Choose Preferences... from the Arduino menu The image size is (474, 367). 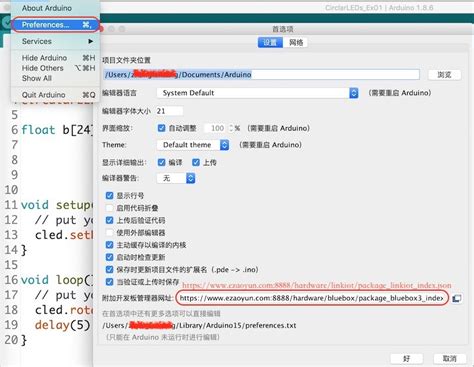(56, 25)
